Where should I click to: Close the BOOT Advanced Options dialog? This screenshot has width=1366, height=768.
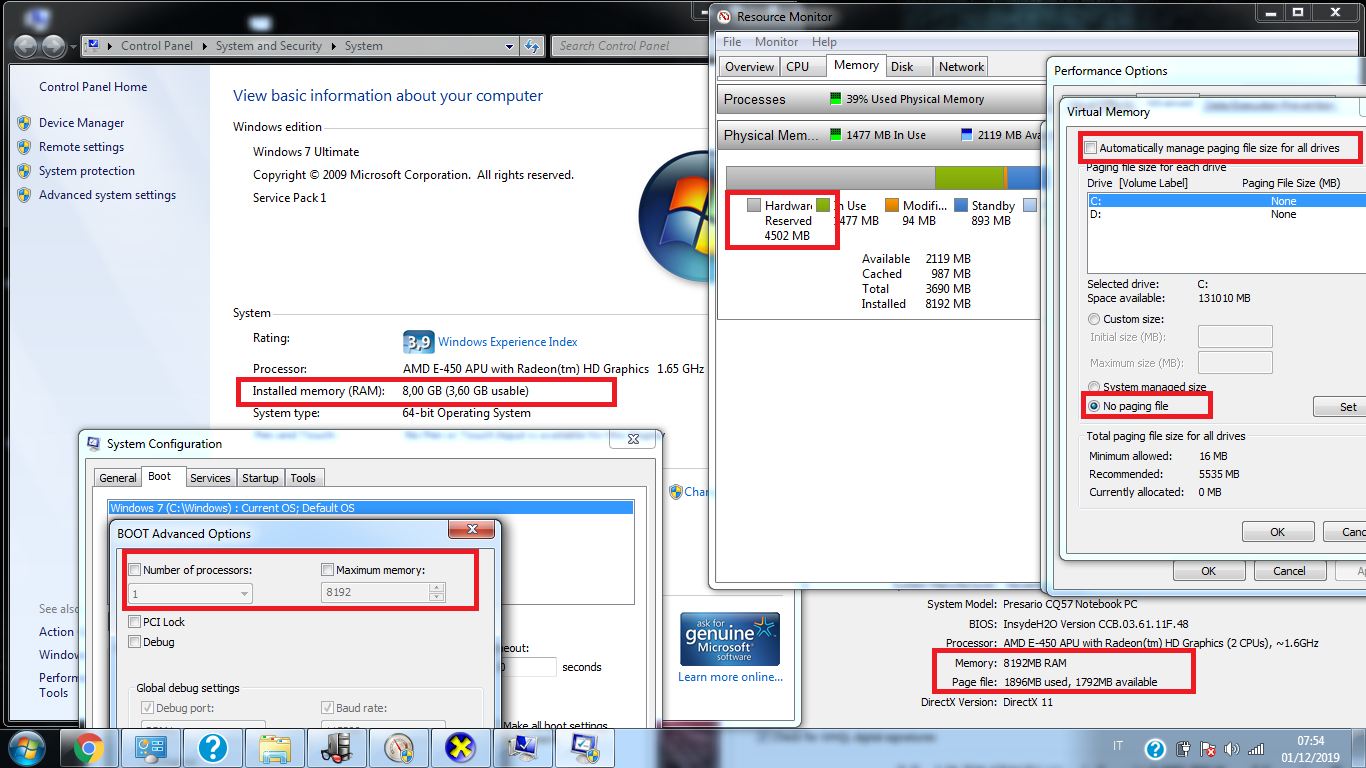[x=470, y=530]
